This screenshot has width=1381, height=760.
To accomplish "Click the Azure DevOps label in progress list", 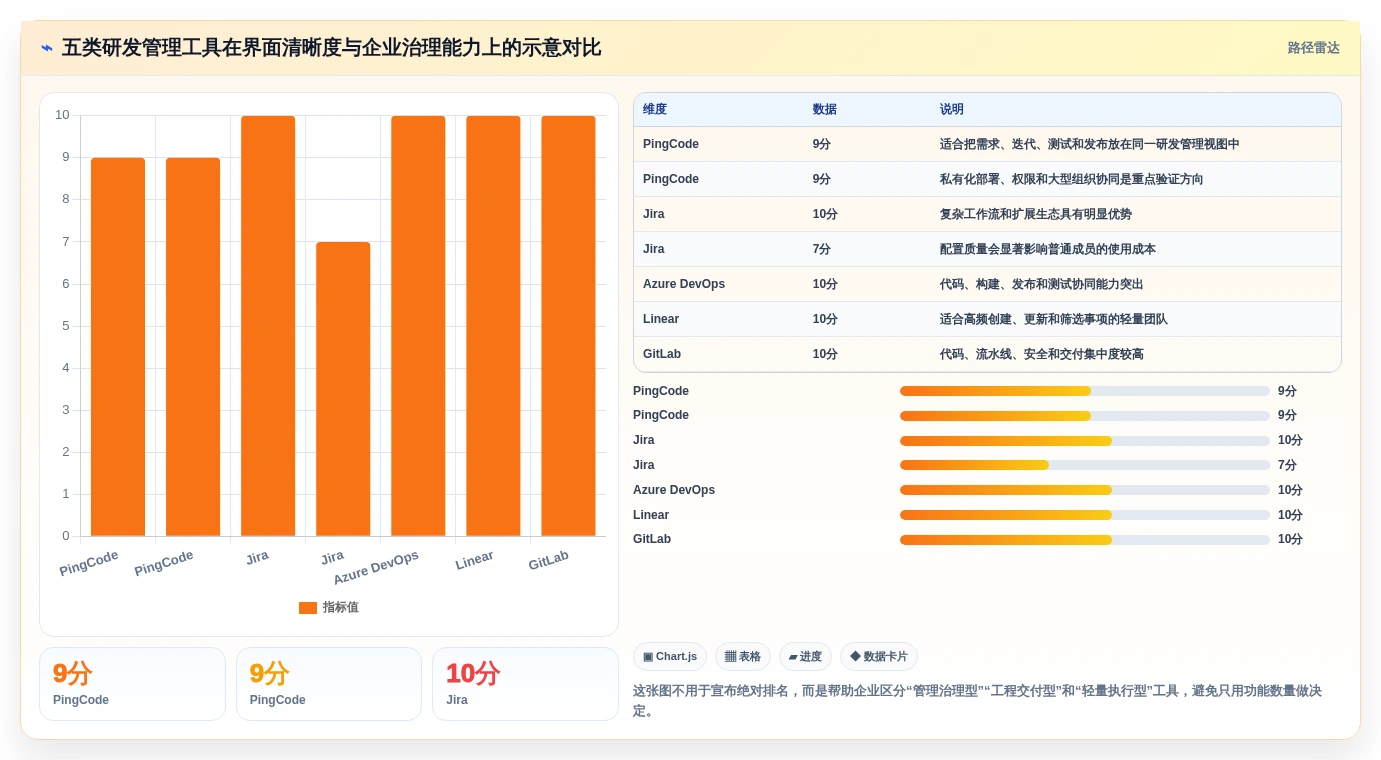I will [674, 490].
